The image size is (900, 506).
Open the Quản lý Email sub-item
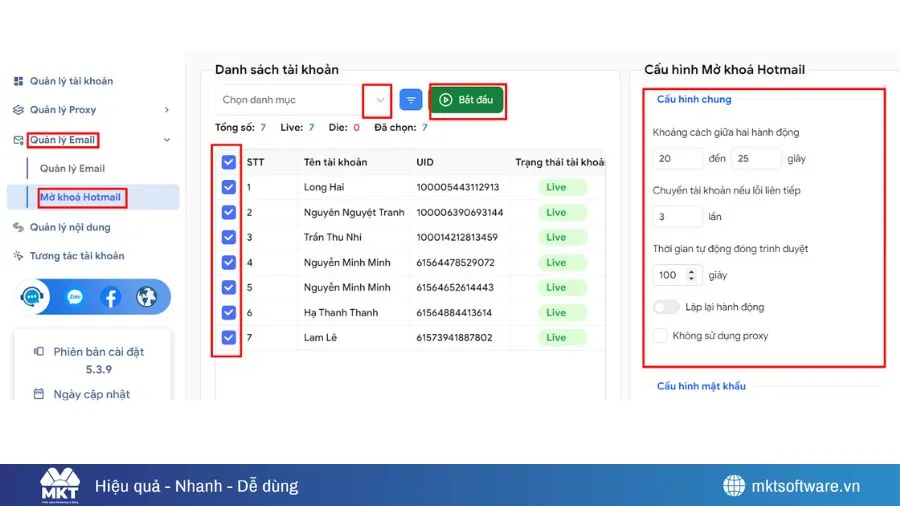[x=72, y=169]
